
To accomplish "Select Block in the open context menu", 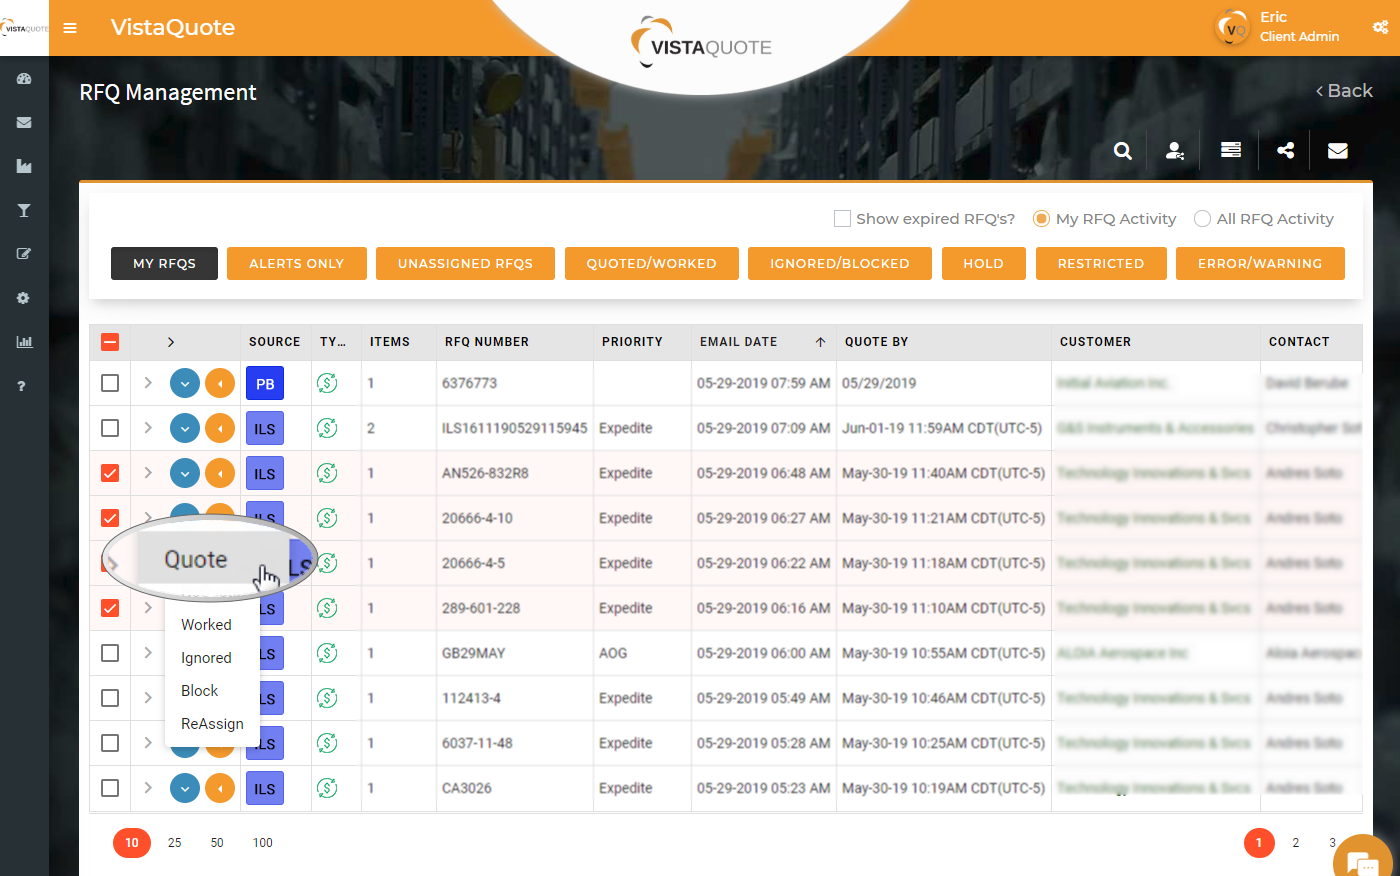I will [x=199, y=690].
